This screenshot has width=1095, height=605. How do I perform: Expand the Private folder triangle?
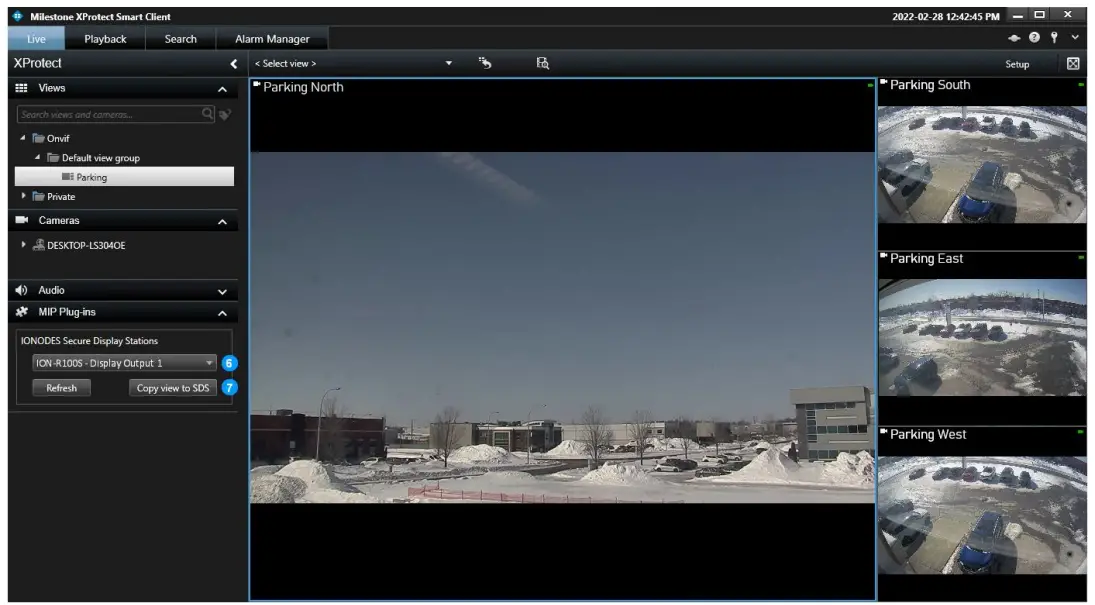24,196
